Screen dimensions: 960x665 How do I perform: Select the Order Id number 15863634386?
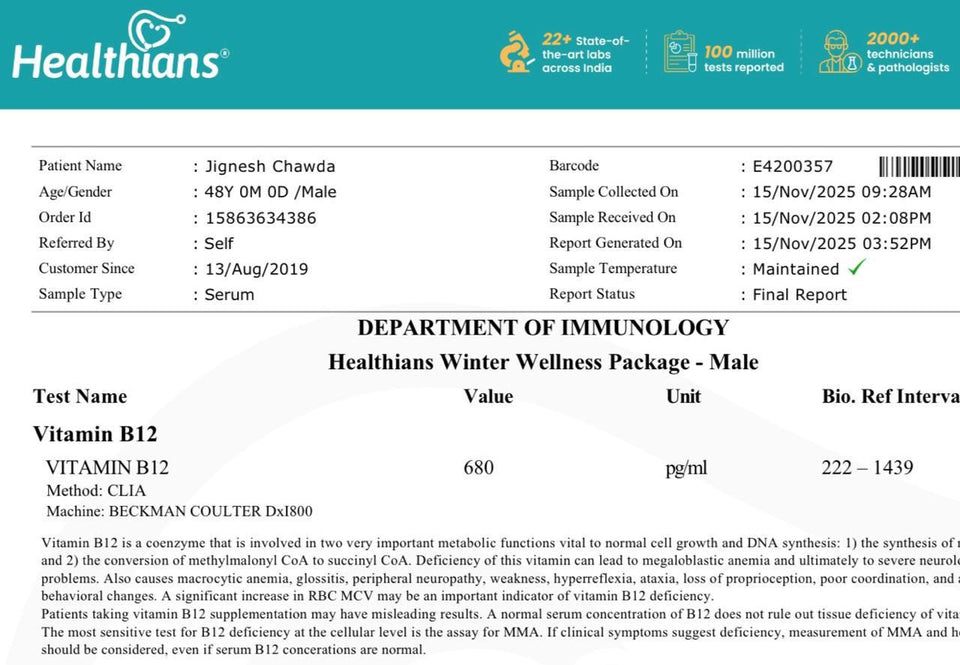coord(260,218)
